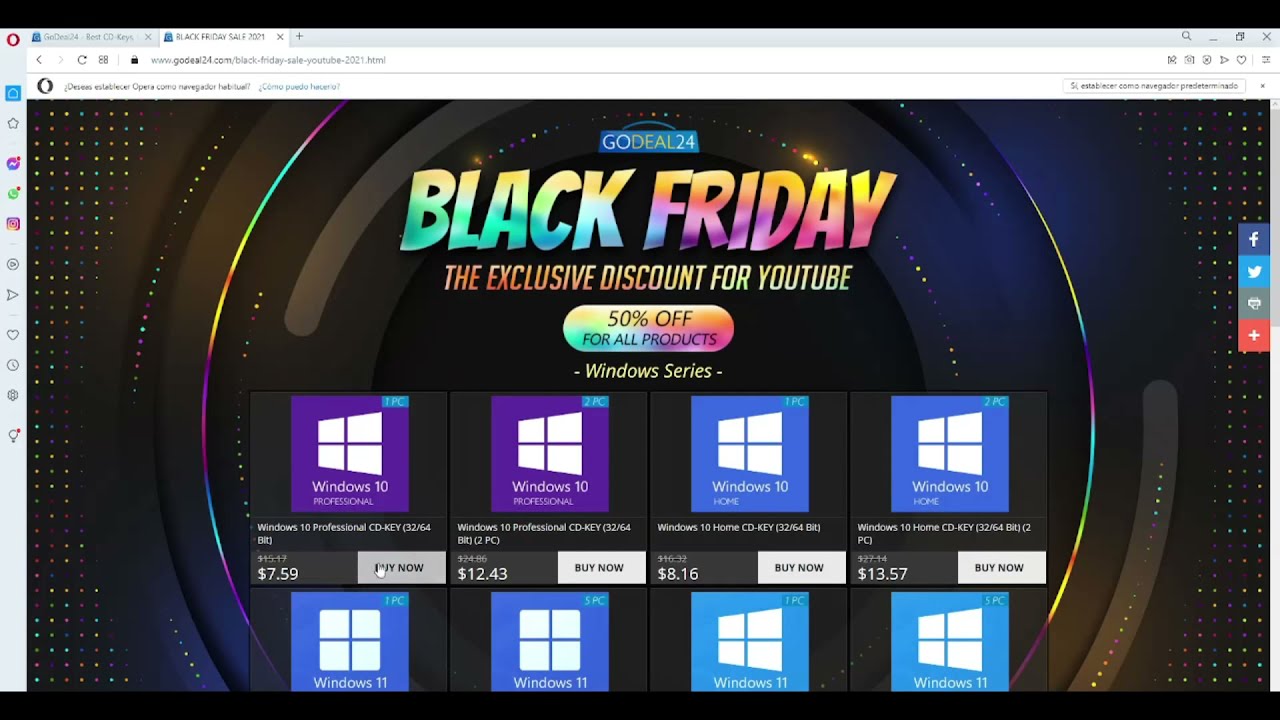Image resolution: width=1280 pixels, height=720 pixels.
Task: Open Settings gear in sidebar
Action: tap(13, 395)
